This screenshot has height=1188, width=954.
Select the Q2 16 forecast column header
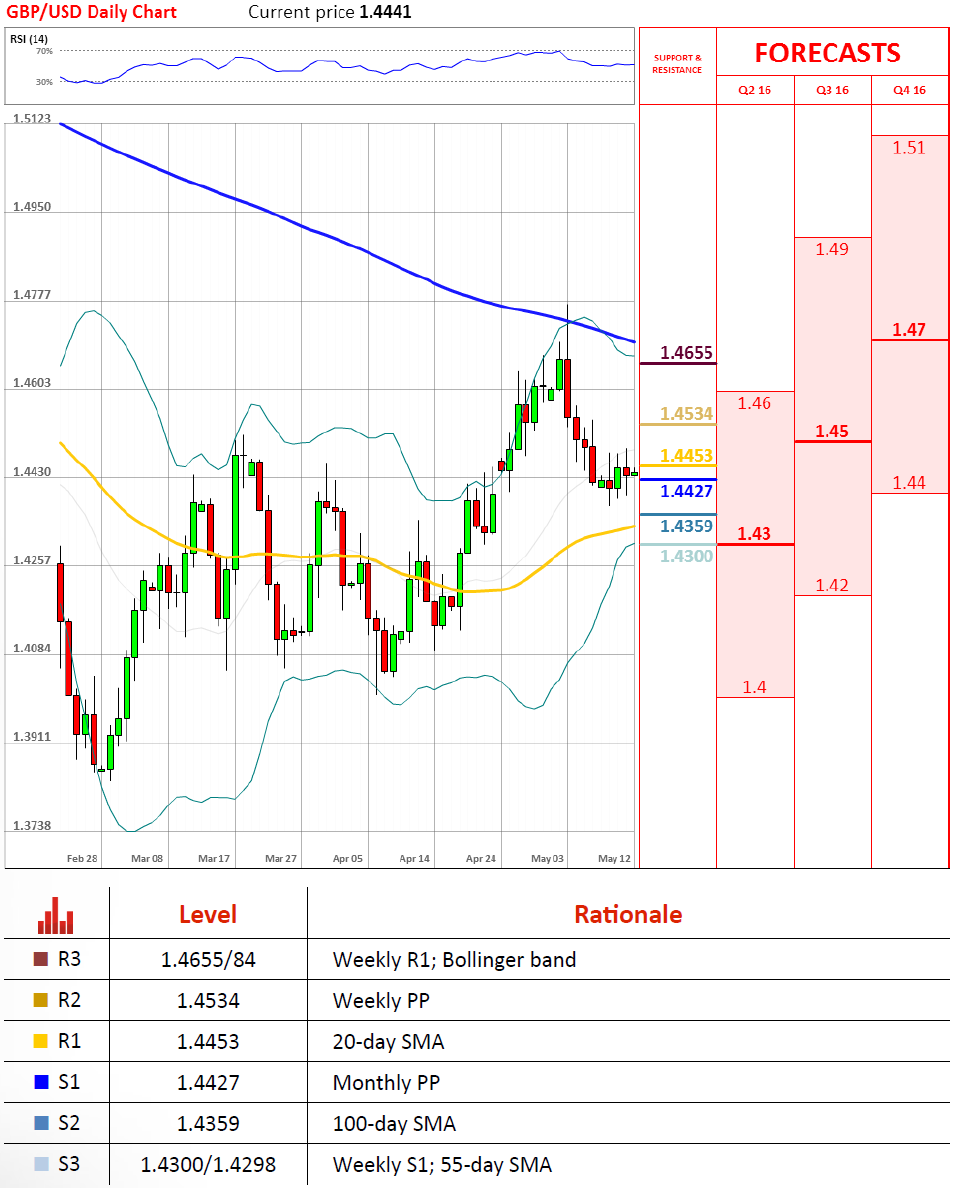[755, 90]
